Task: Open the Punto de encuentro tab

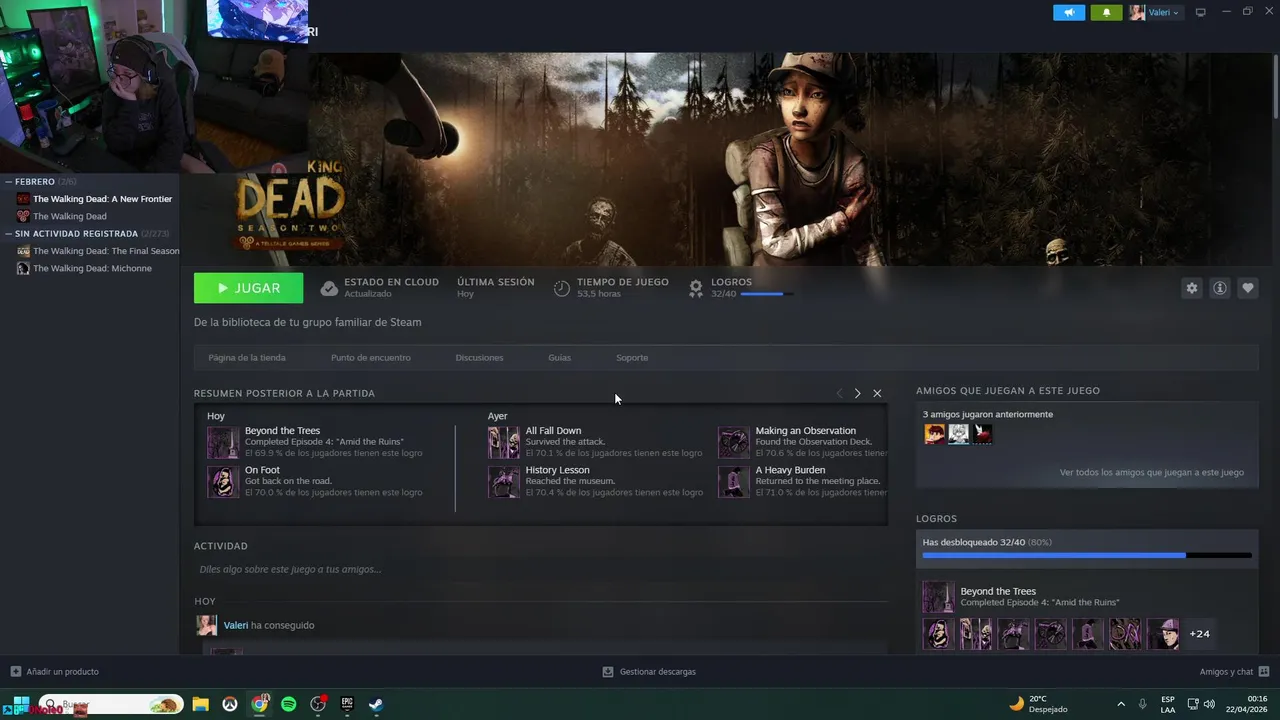Action: click(371, 357)
